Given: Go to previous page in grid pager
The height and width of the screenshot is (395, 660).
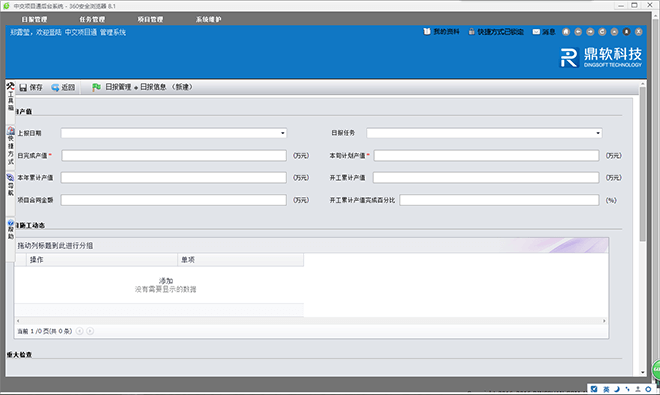Looking at the screenshot, I should 80,331.
